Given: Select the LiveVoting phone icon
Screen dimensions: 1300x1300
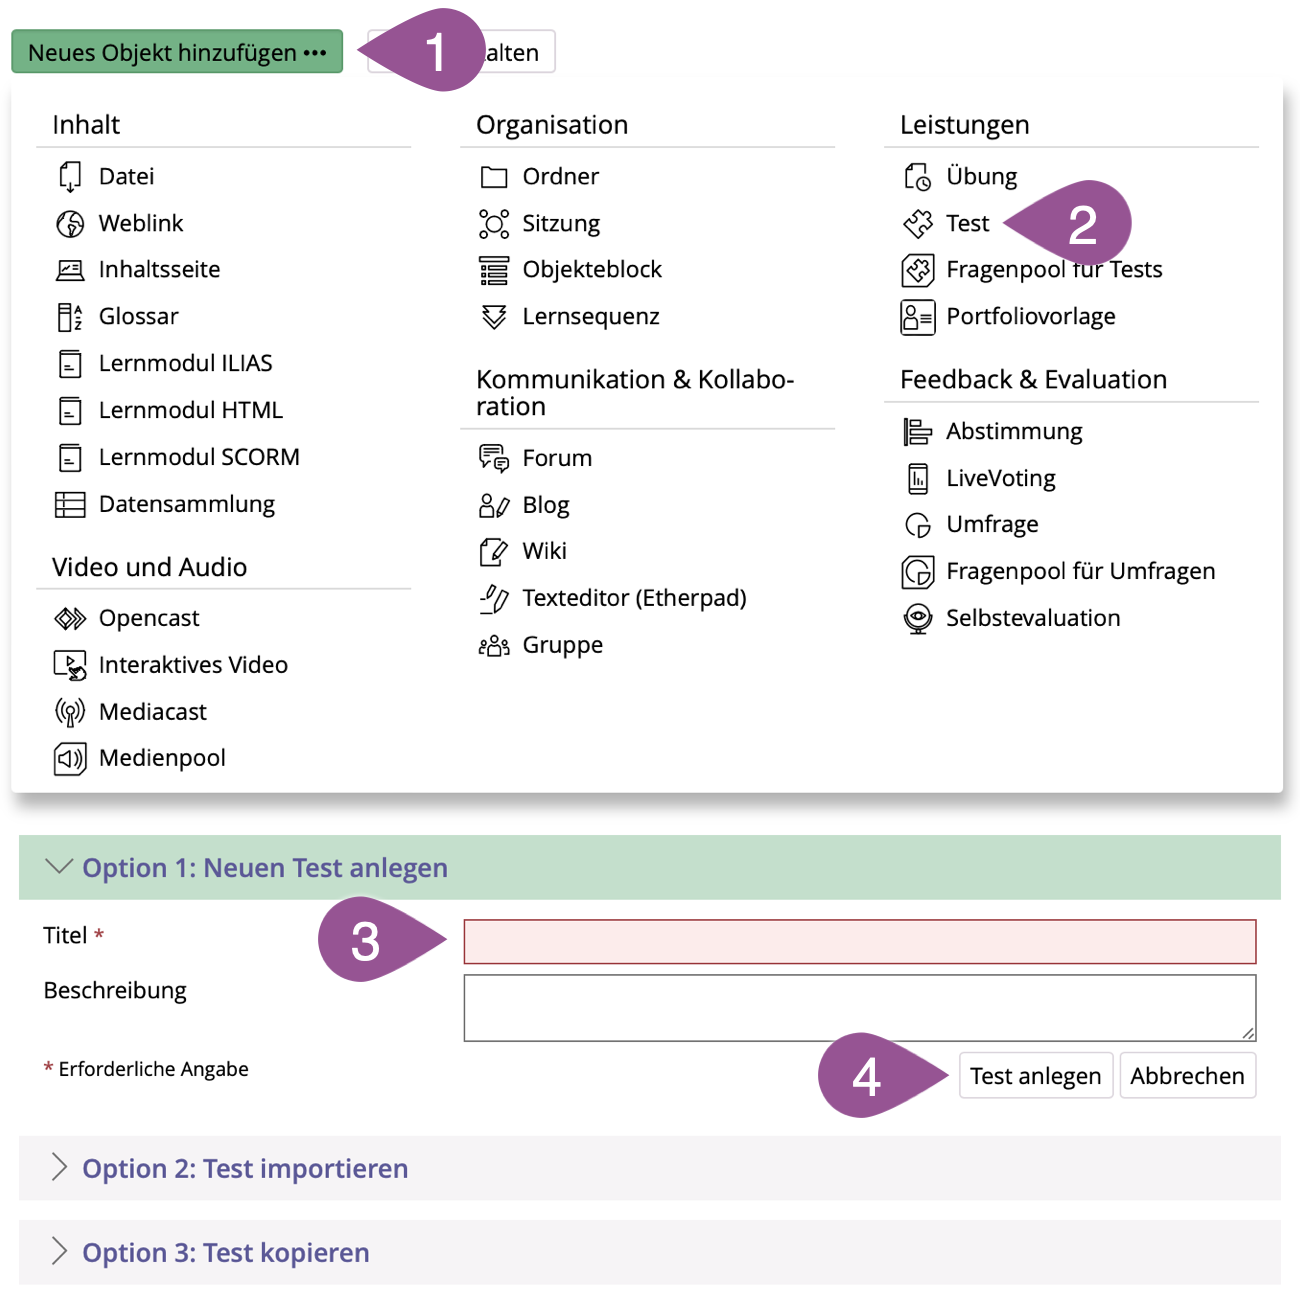Looking at the screenshot, I should click(x=918, y=478).
